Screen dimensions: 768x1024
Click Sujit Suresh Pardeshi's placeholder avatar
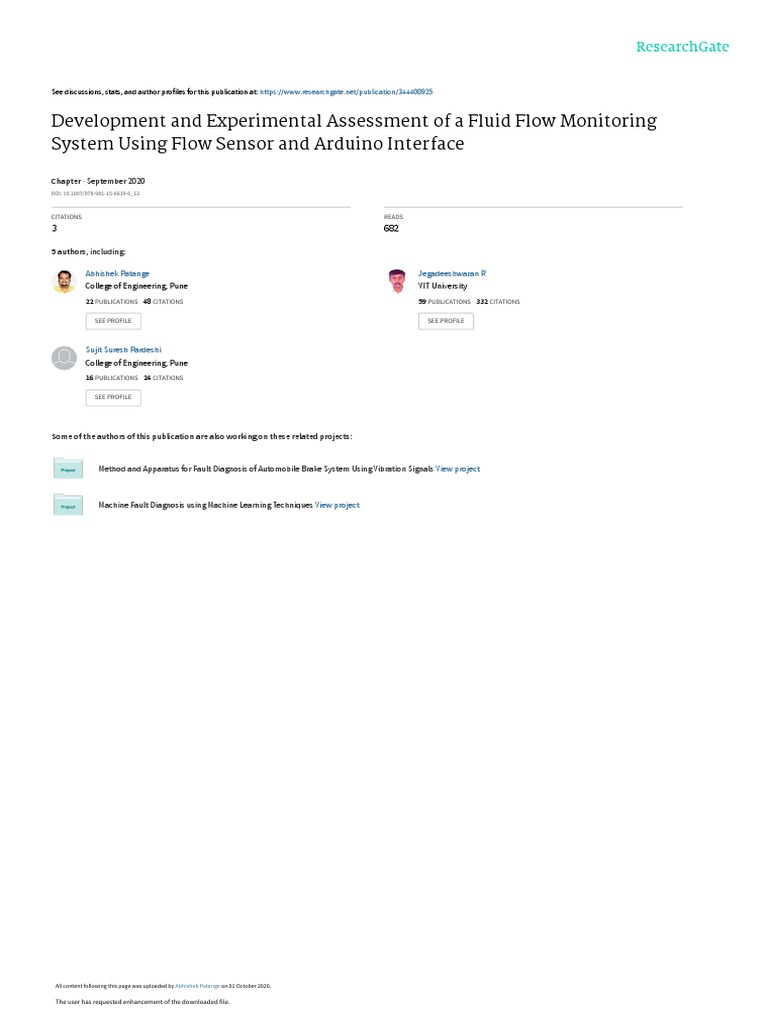[x=64, y=358]
